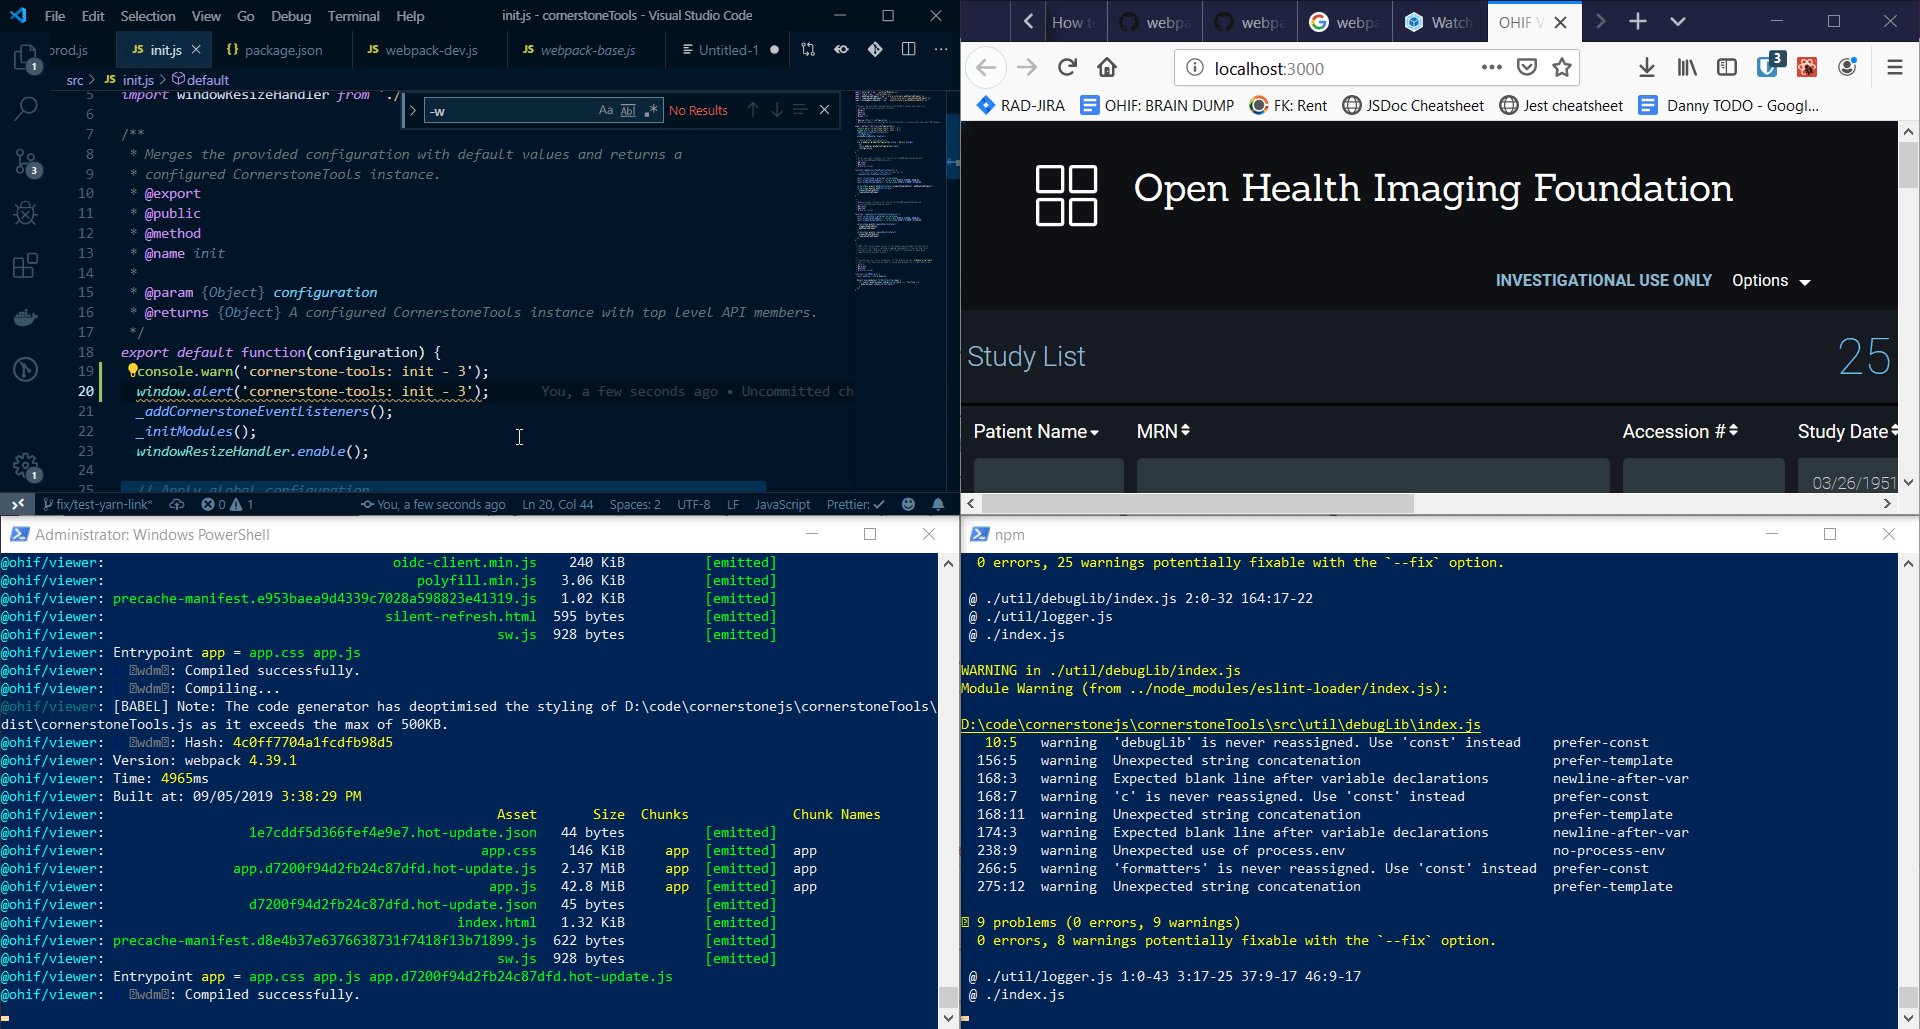Open the Debug menu

point(290,16)
